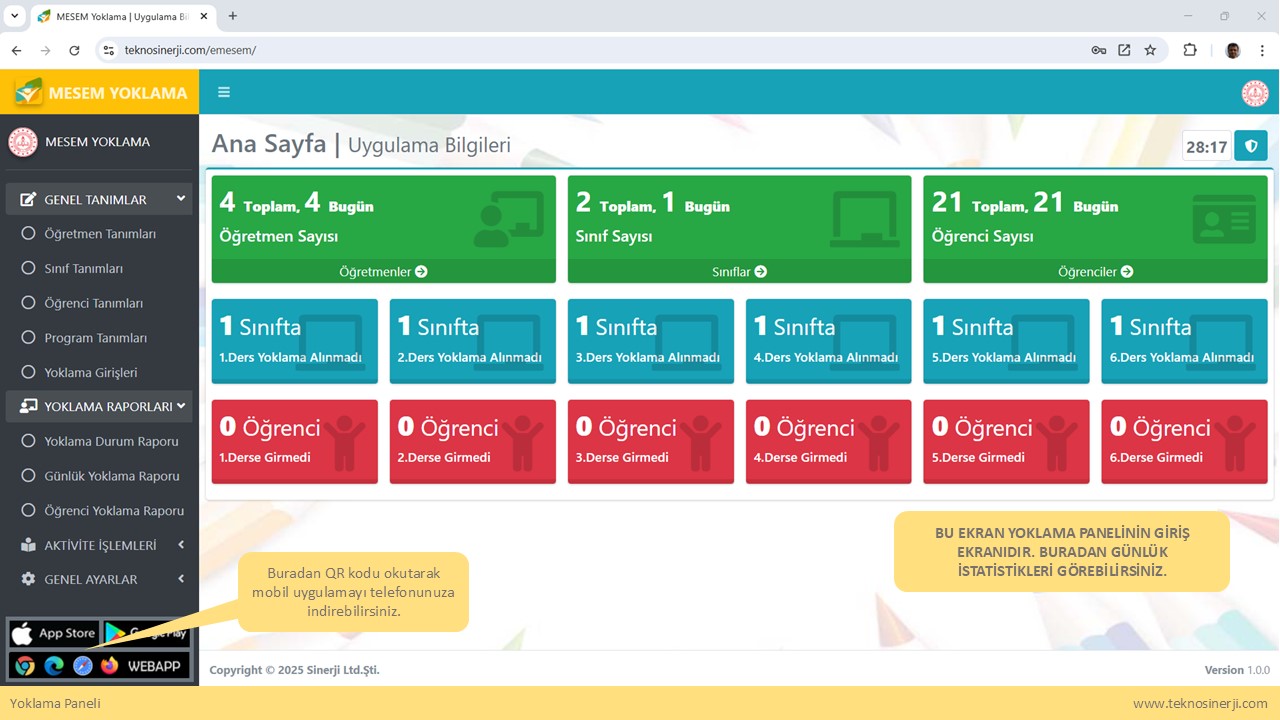This screenshot has height=720, width=1280.
Task: Open the browser extensions puzzle icon
Action: tap(1190, 50)
